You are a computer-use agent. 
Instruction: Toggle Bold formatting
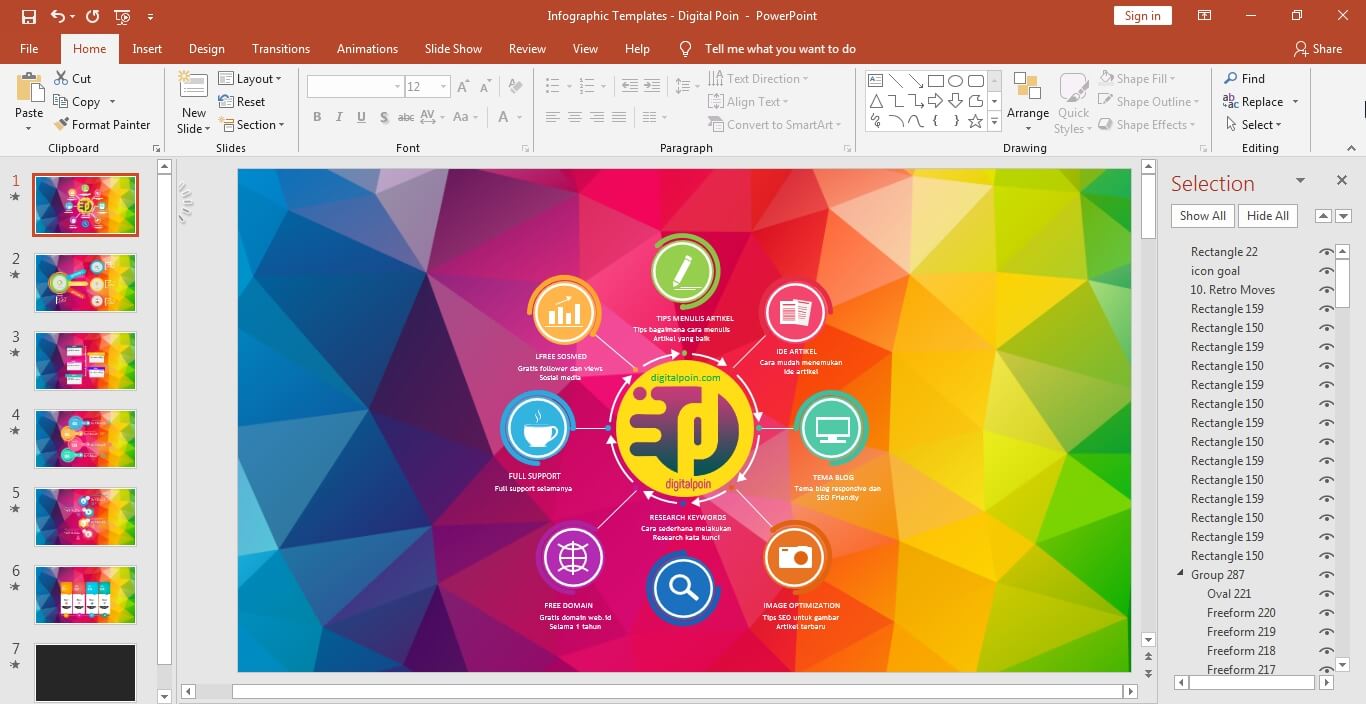click(x=317, y=117)
